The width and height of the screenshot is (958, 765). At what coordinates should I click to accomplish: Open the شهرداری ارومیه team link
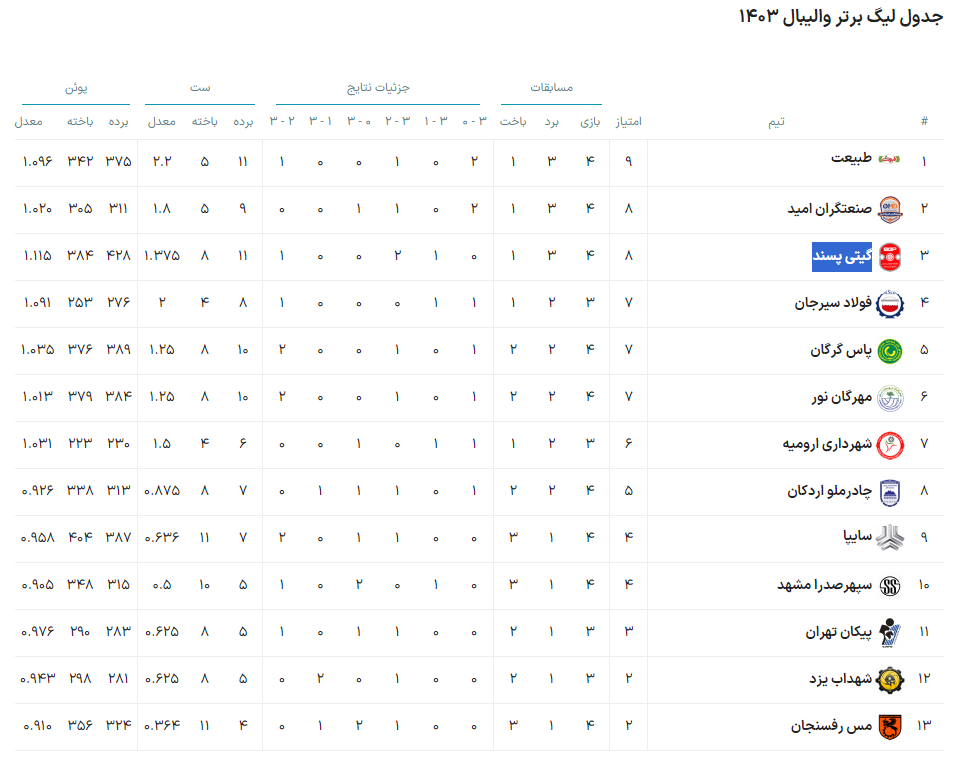827,444
